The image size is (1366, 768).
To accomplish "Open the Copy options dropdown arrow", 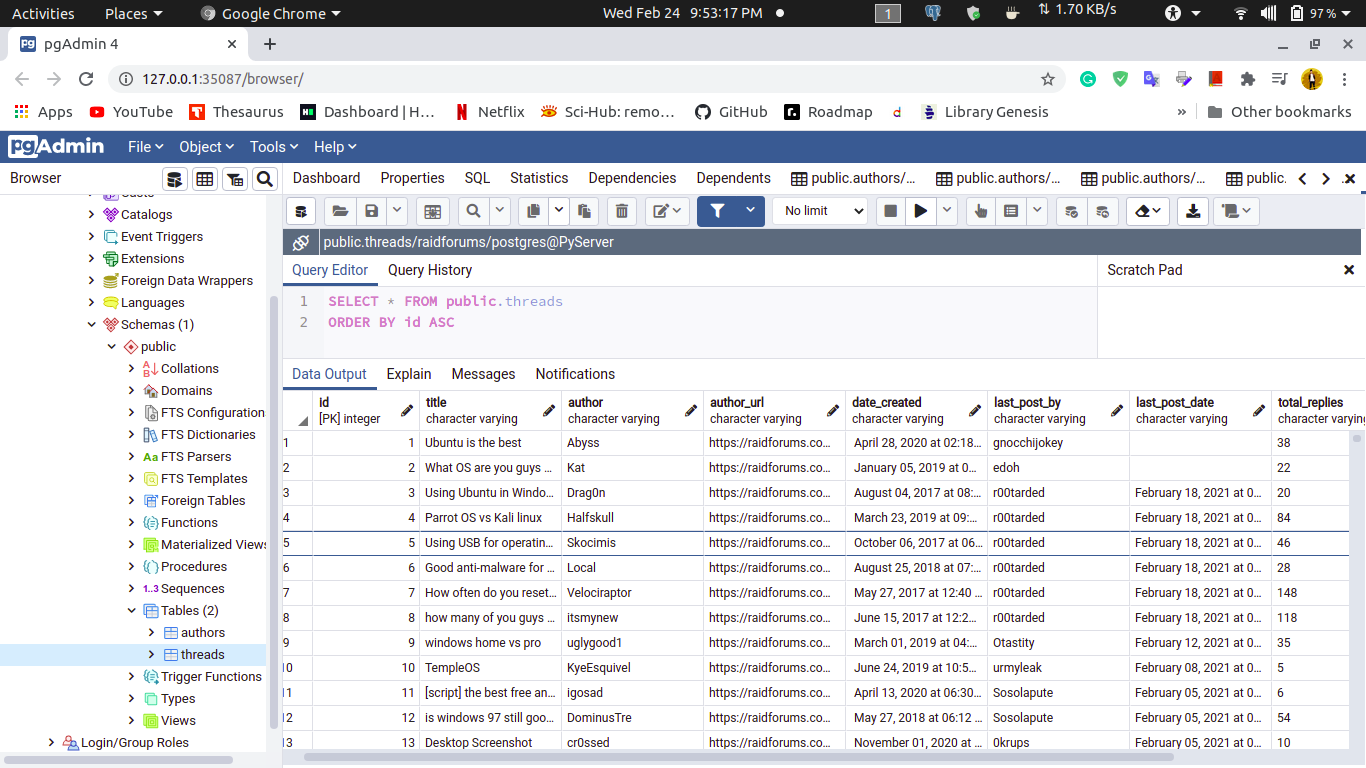I will point(559,211).
